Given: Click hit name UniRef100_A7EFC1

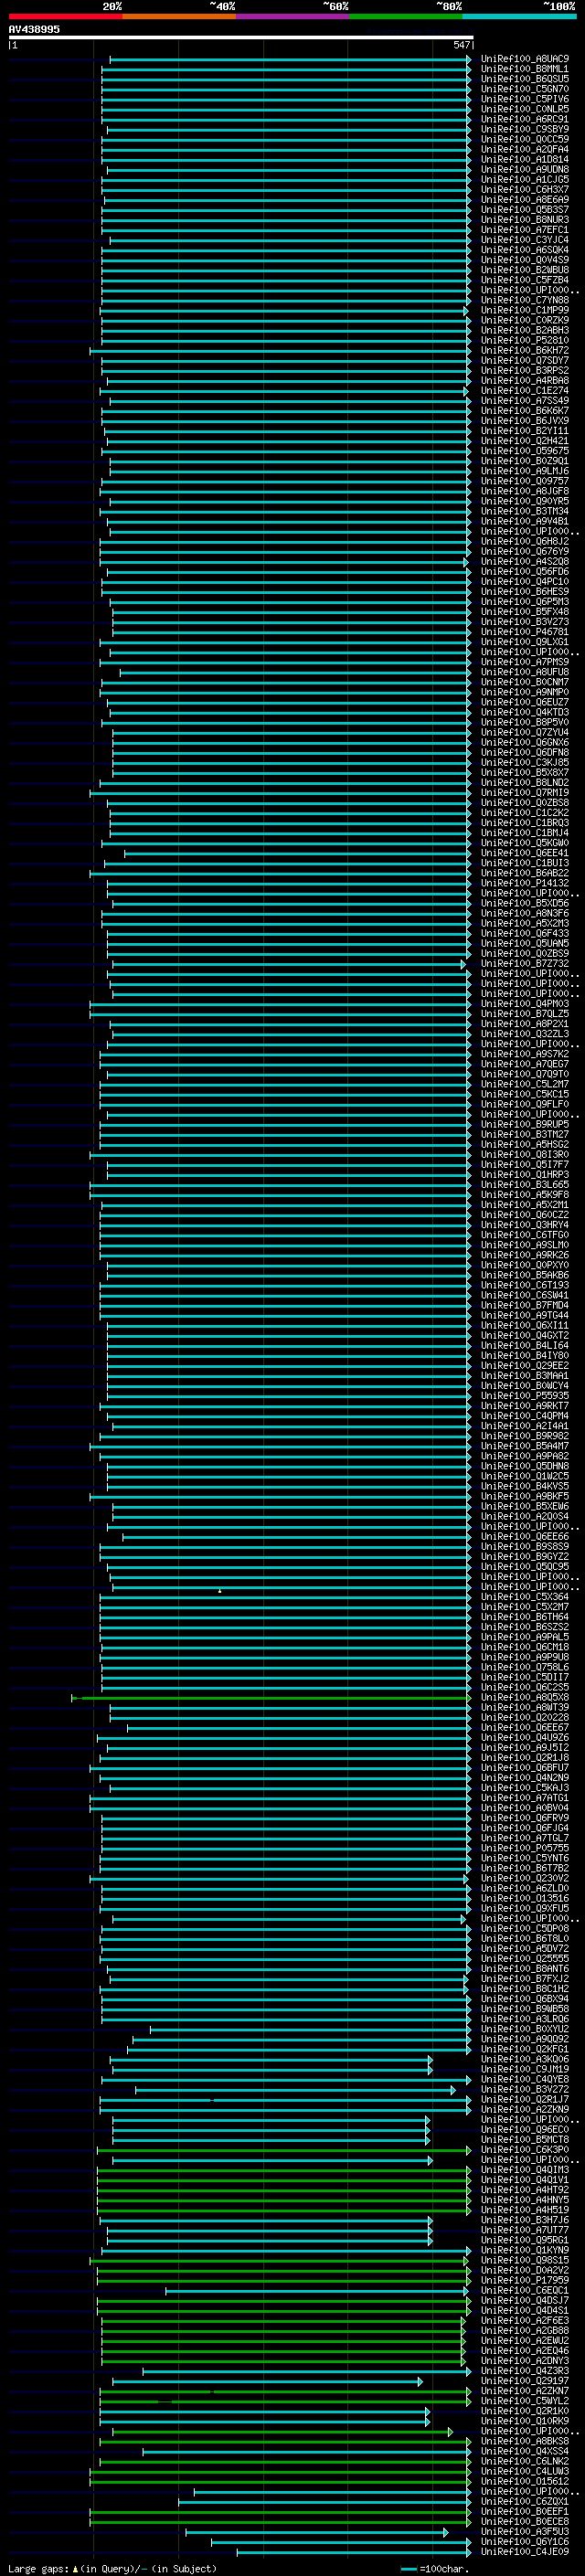Looking at the screenshot, I should click(524, 230).
